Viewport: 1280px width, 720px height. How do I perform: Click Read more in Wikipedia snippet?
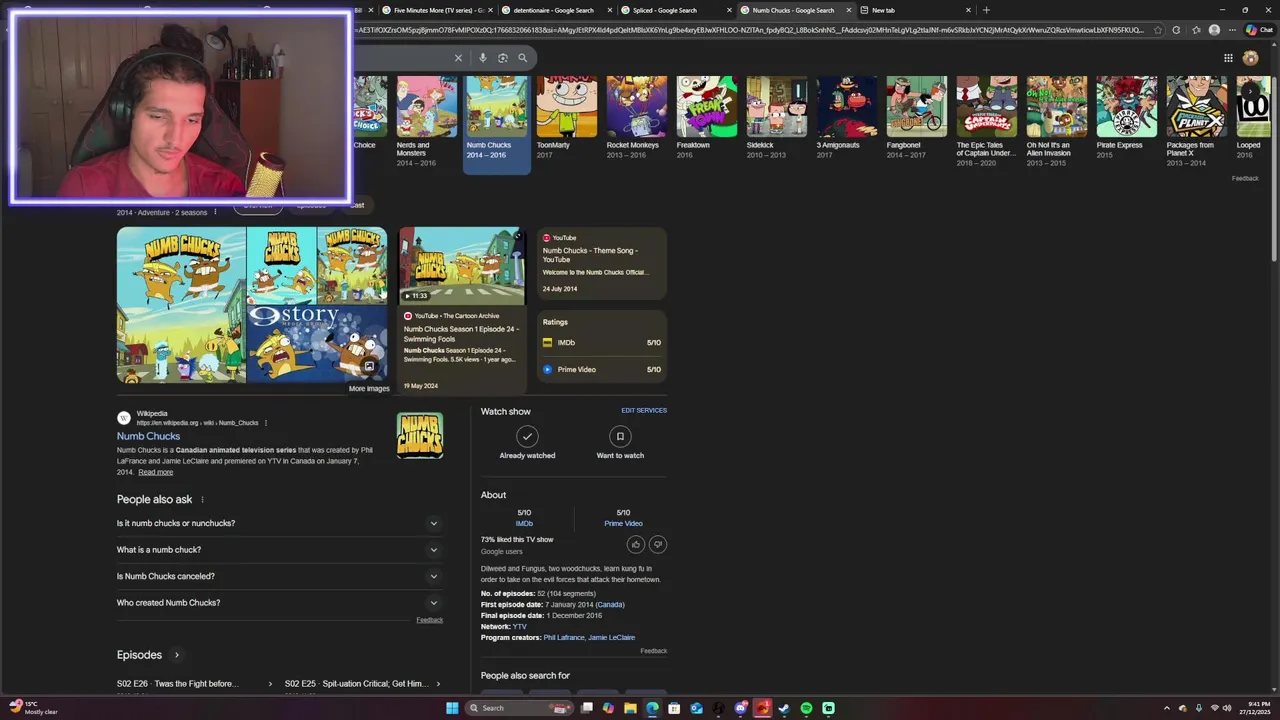pyautogui.click(x=155, y=472)
